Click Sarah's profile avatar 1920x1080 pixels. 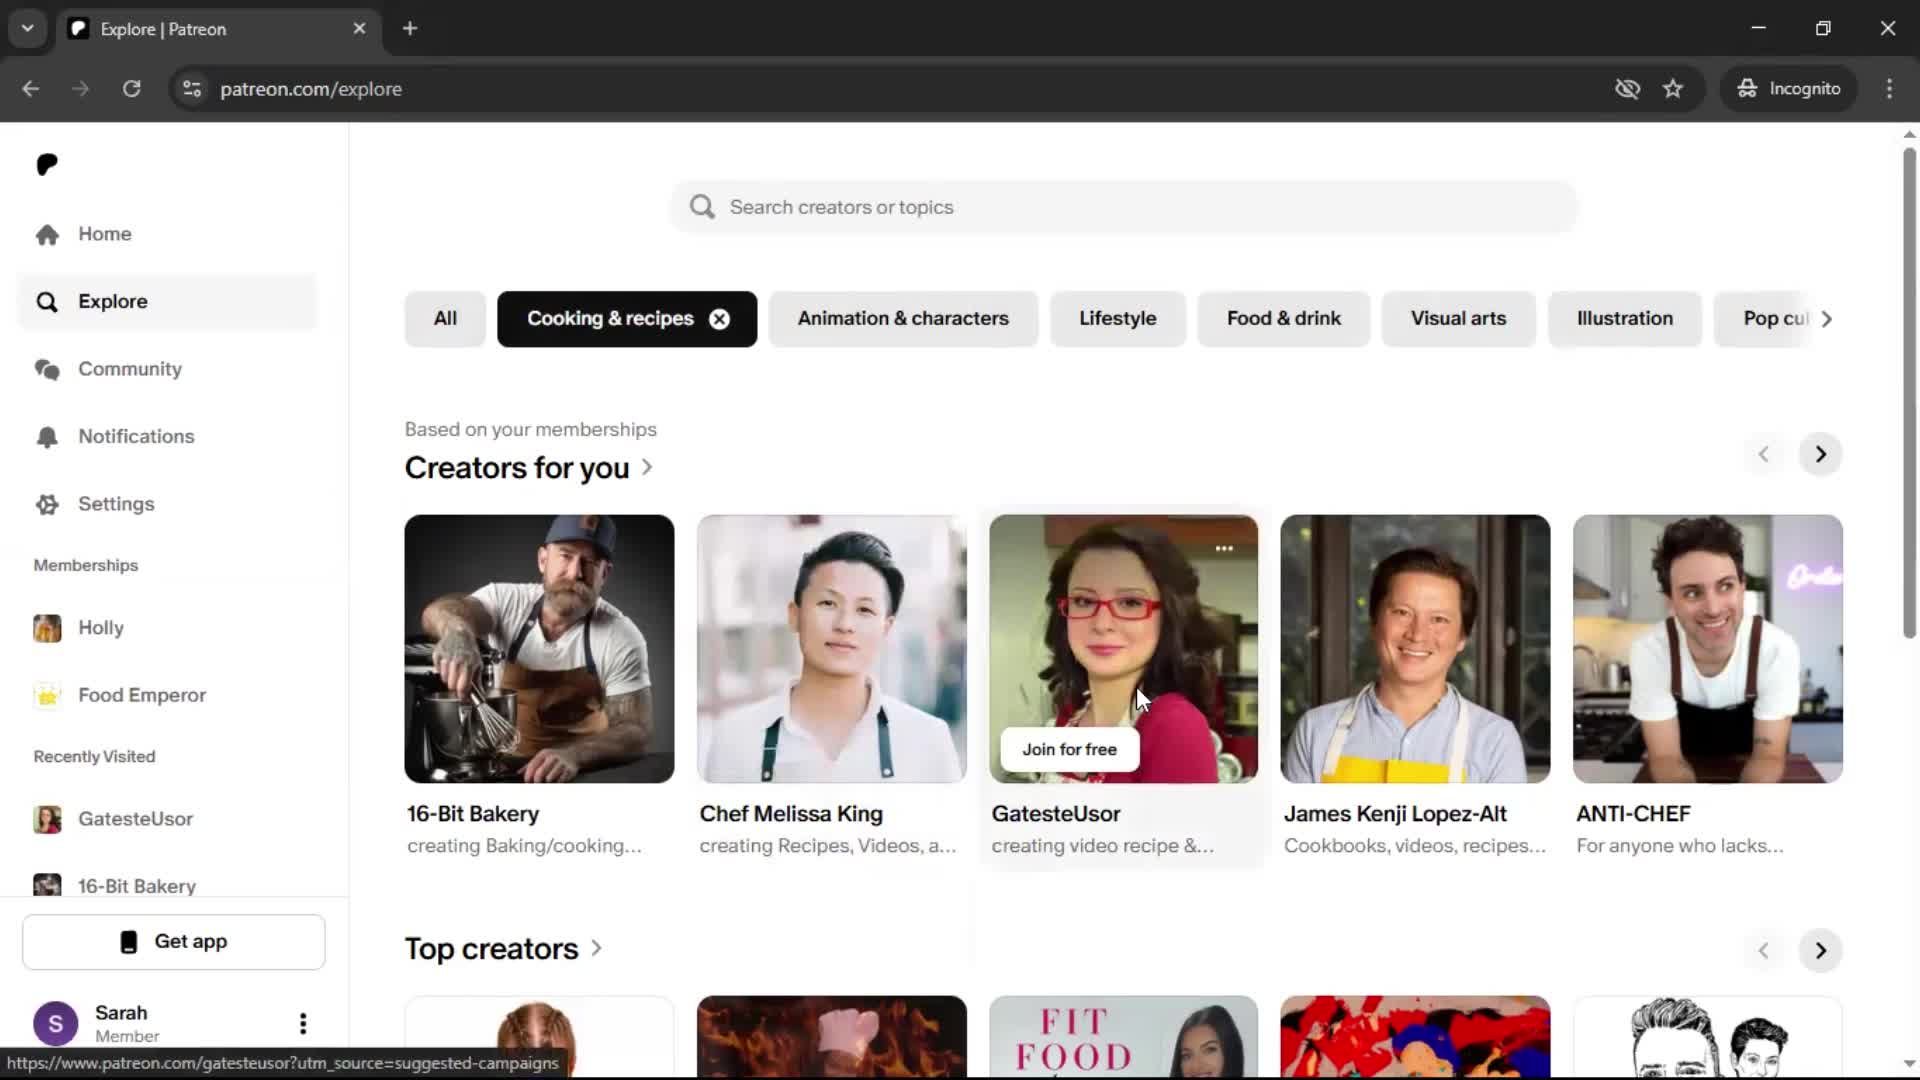pos(56,1023)
